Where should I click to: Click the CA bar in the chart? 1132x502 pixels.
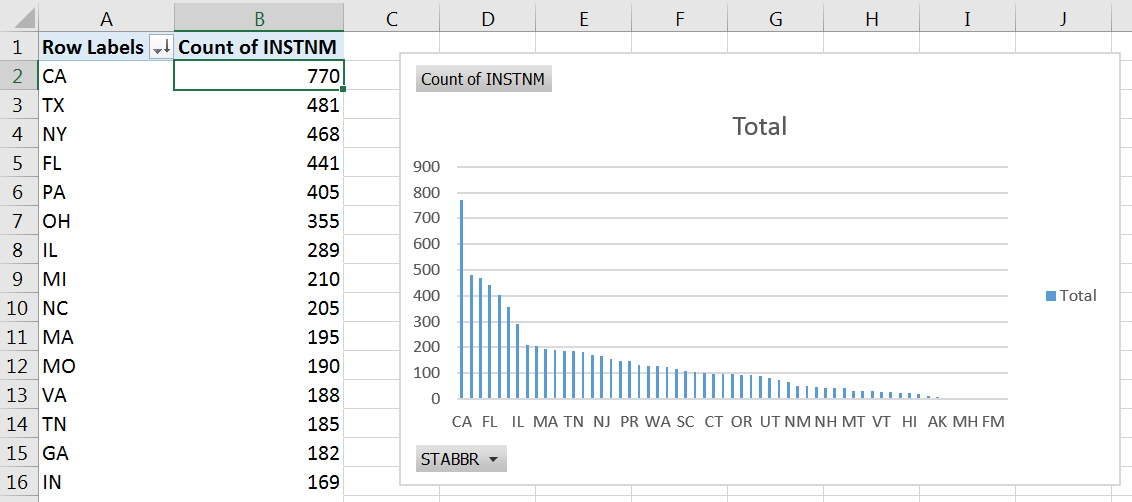462,299
